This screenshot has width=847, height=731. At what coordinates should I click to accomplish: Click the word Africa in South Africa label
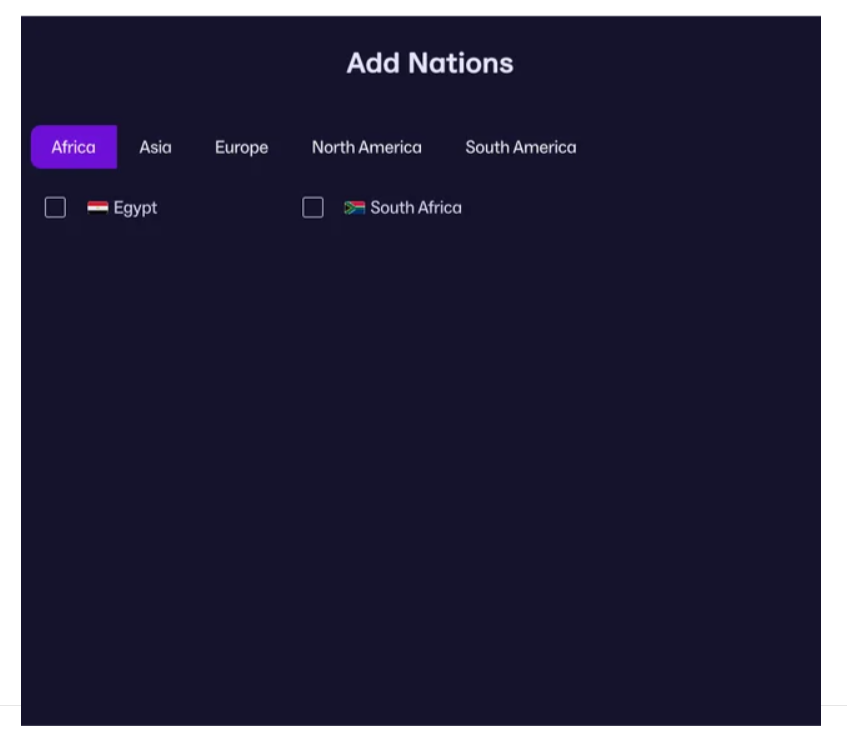click(439, 208)
